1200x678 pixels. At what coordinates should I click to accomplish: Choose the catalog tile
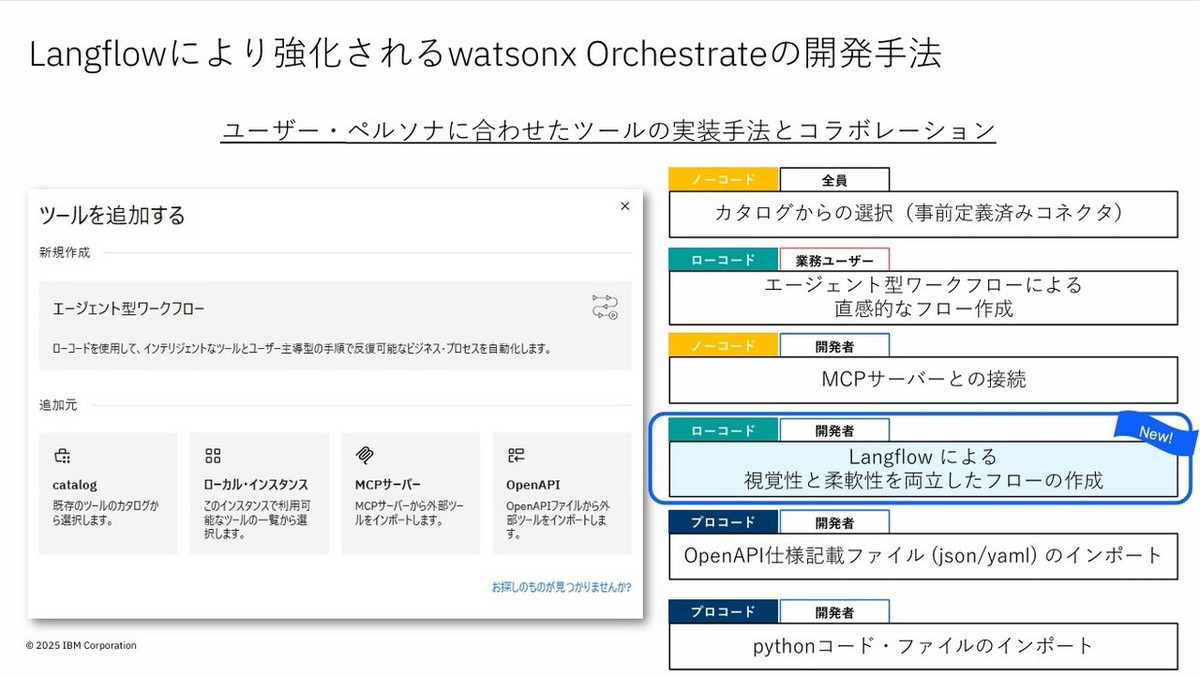tap(108, 493)
